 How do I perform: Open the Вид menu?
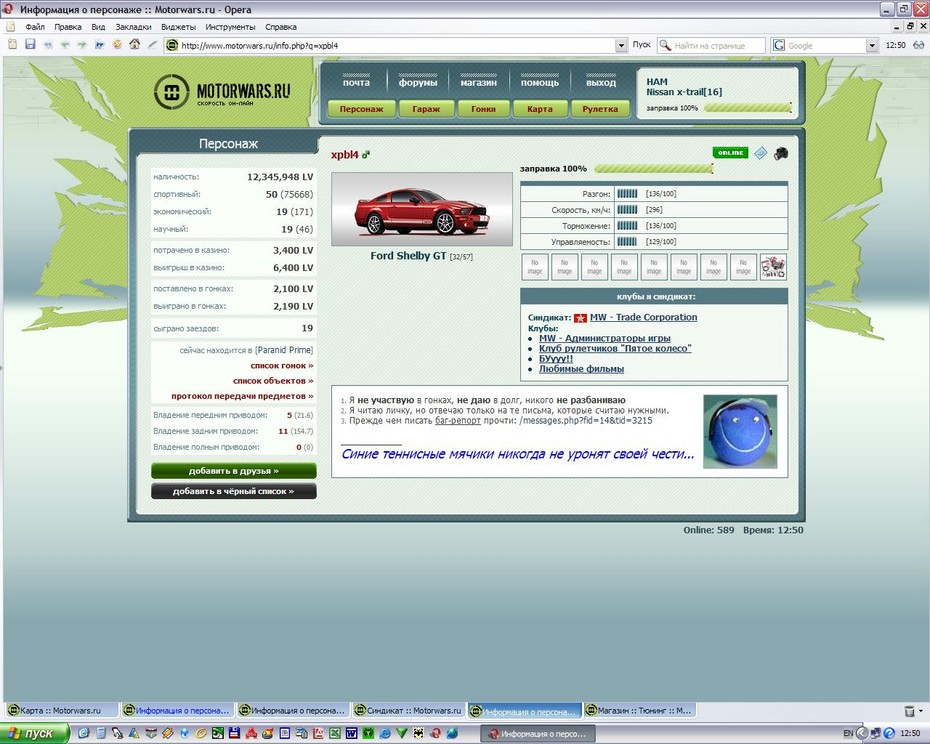pyautogui.click(x=98, y=27)
